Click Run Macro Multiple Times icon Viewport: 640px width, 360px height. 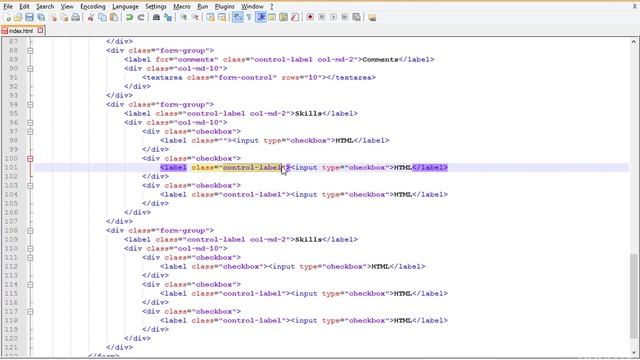pyautogui.click(x=345, y=18)
